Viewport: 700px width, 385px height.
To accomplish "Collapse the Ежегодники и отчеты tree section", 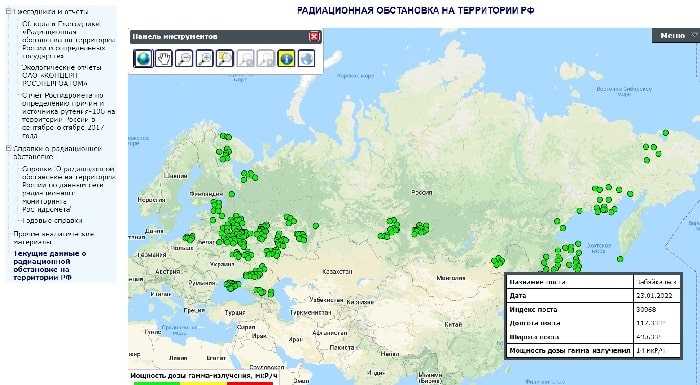I will coord(8,12).
